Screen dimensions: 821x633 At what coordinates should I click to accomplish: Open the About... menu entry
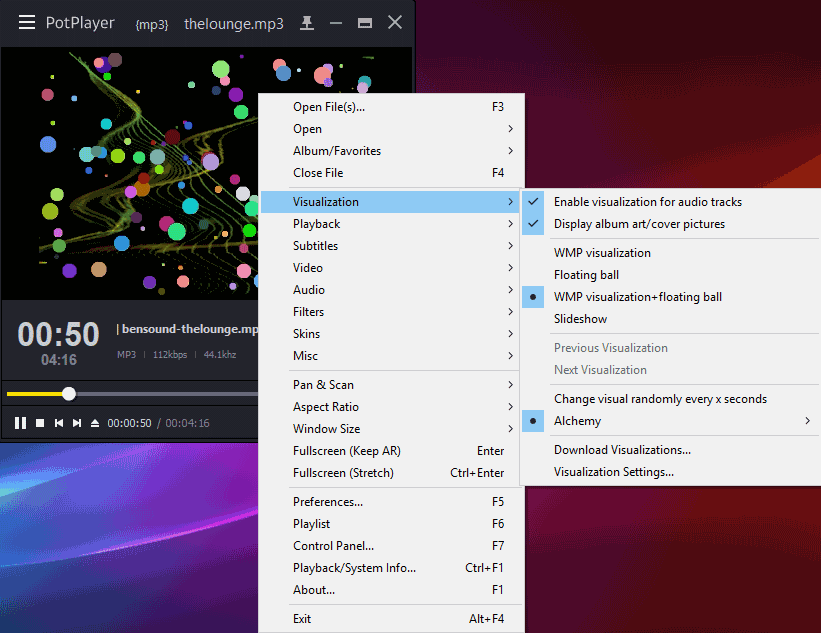pyautogui.click(x=390, y=590)
